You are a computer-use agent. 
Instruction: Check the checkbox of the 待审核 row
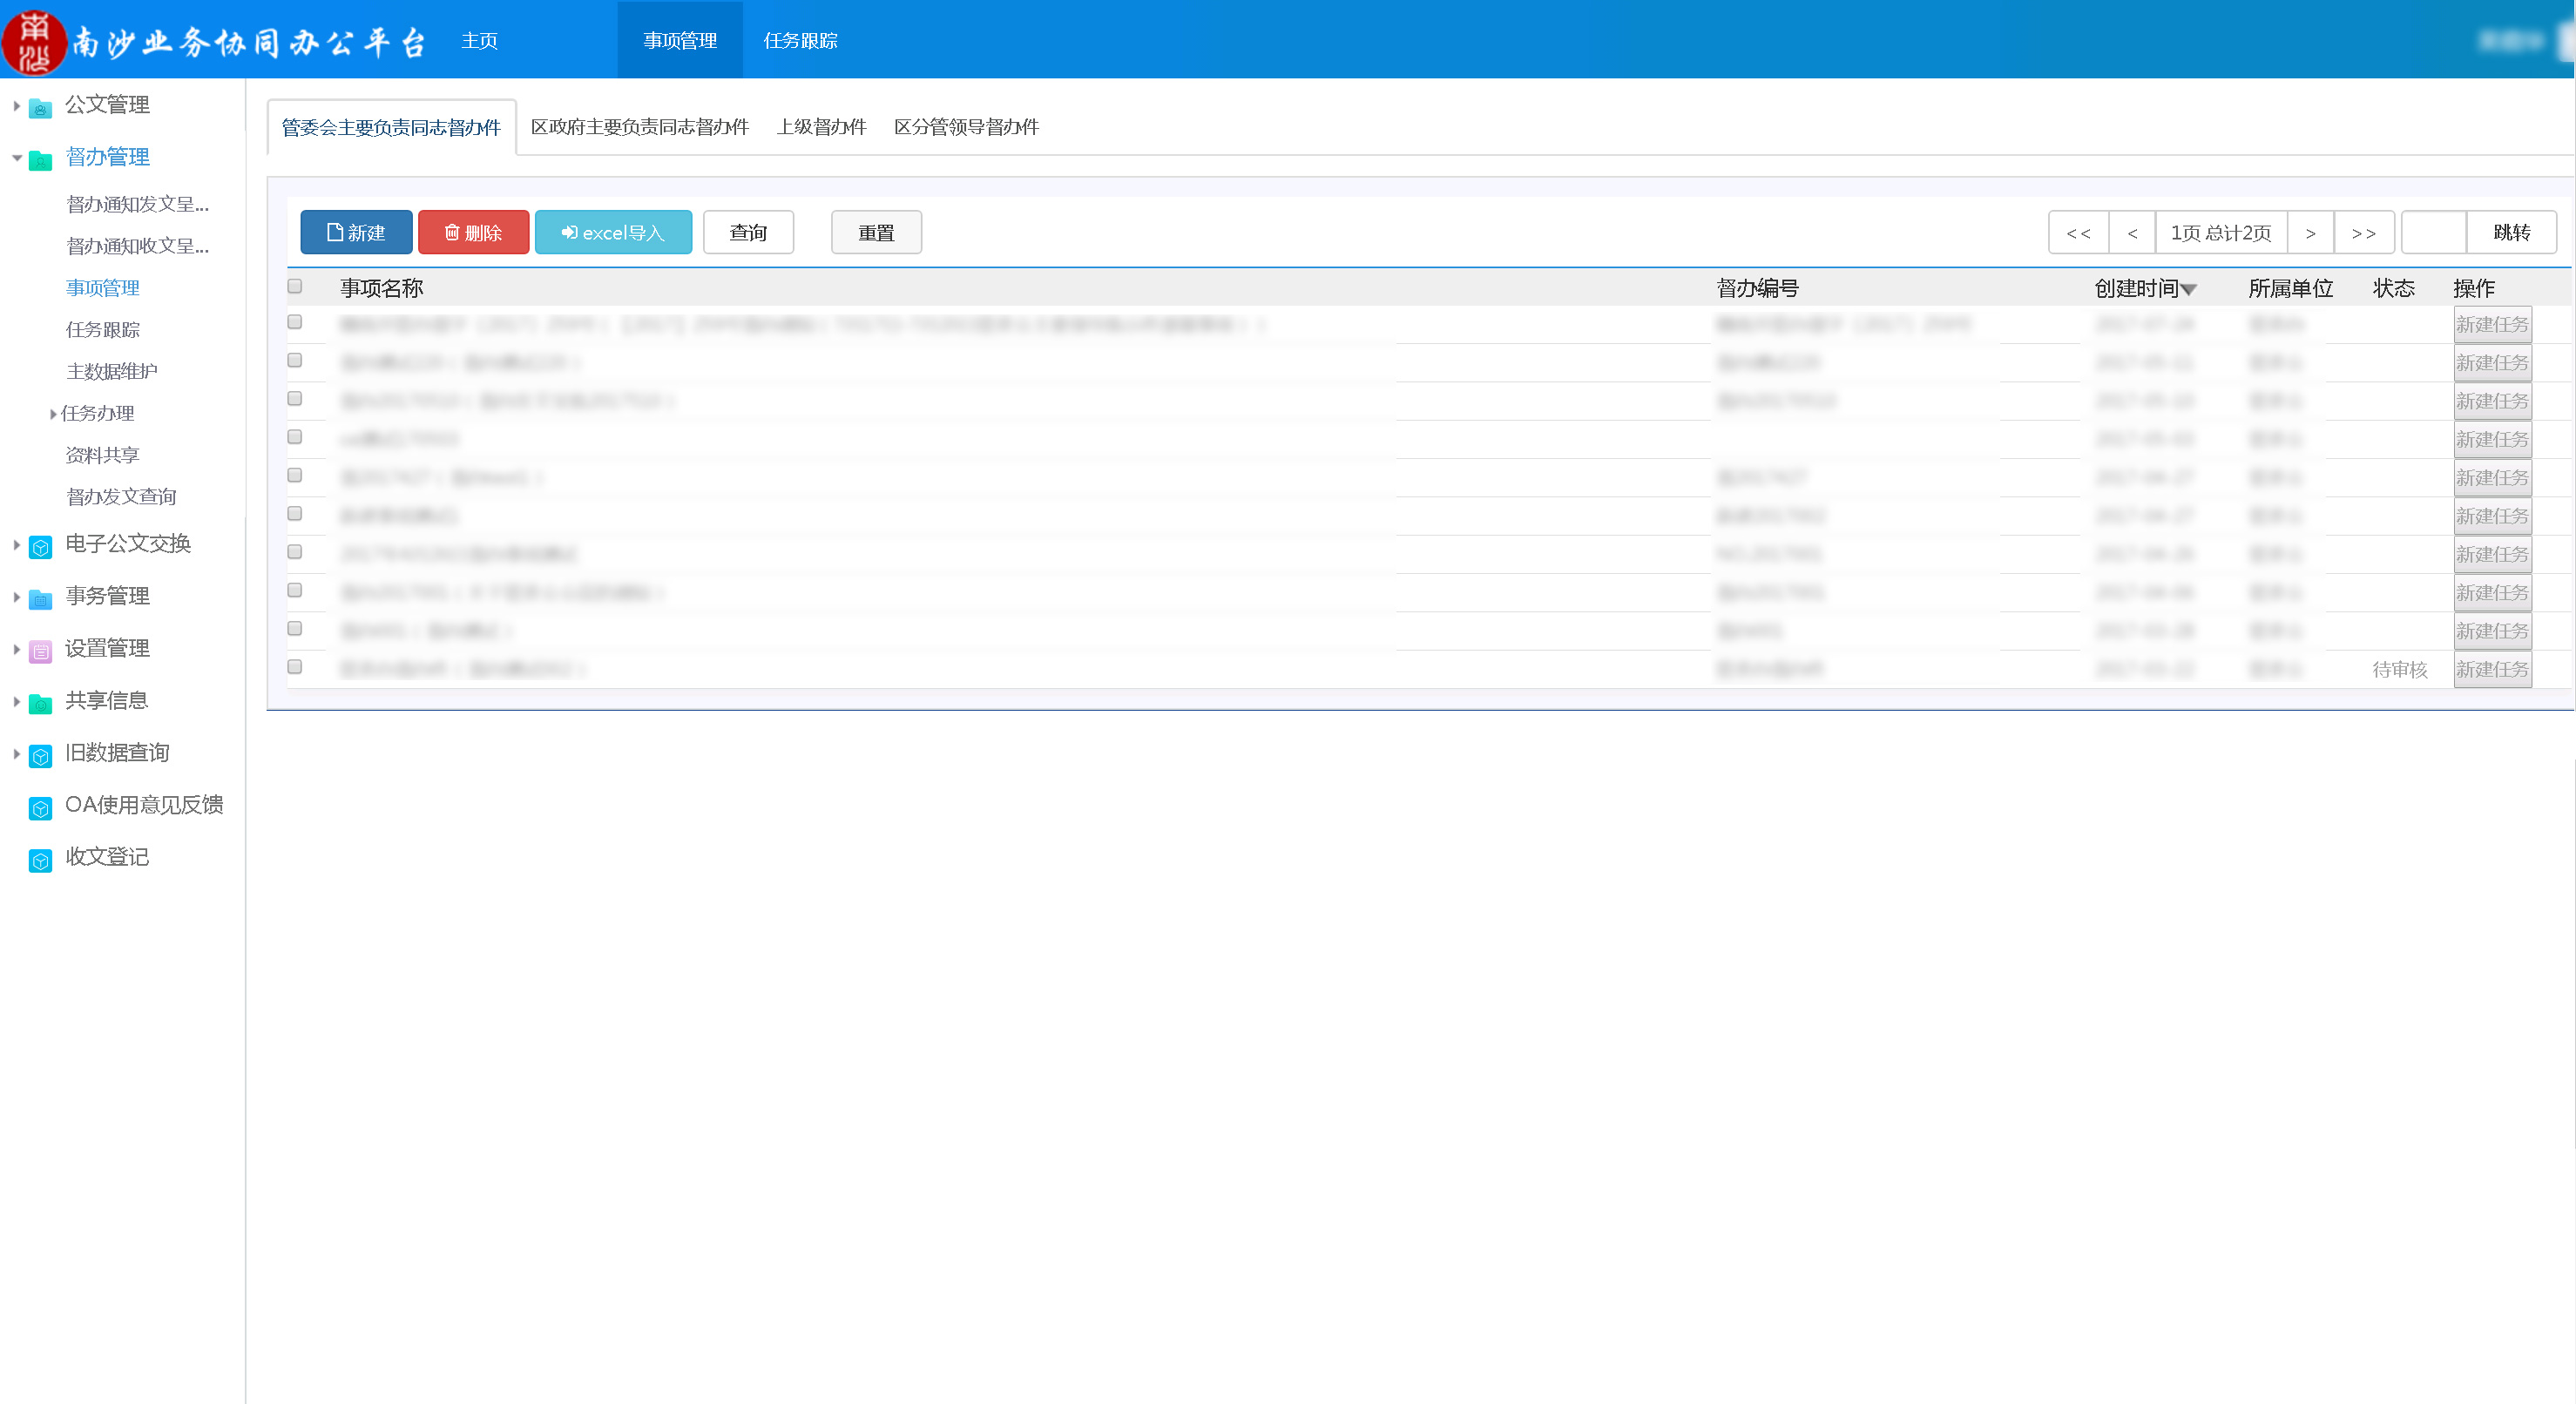[294, 666]
